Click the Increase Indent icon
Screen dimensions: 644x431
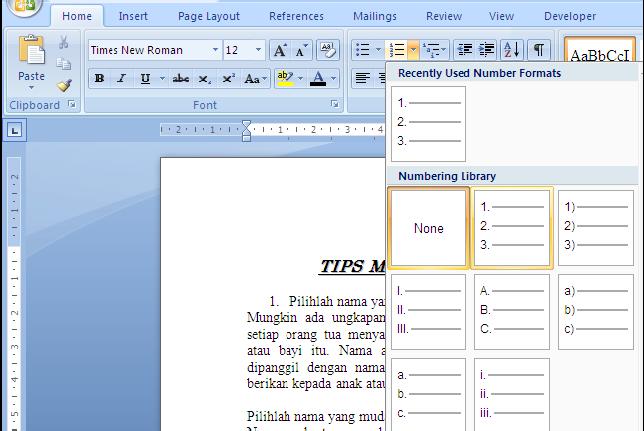tap(487, 50)
